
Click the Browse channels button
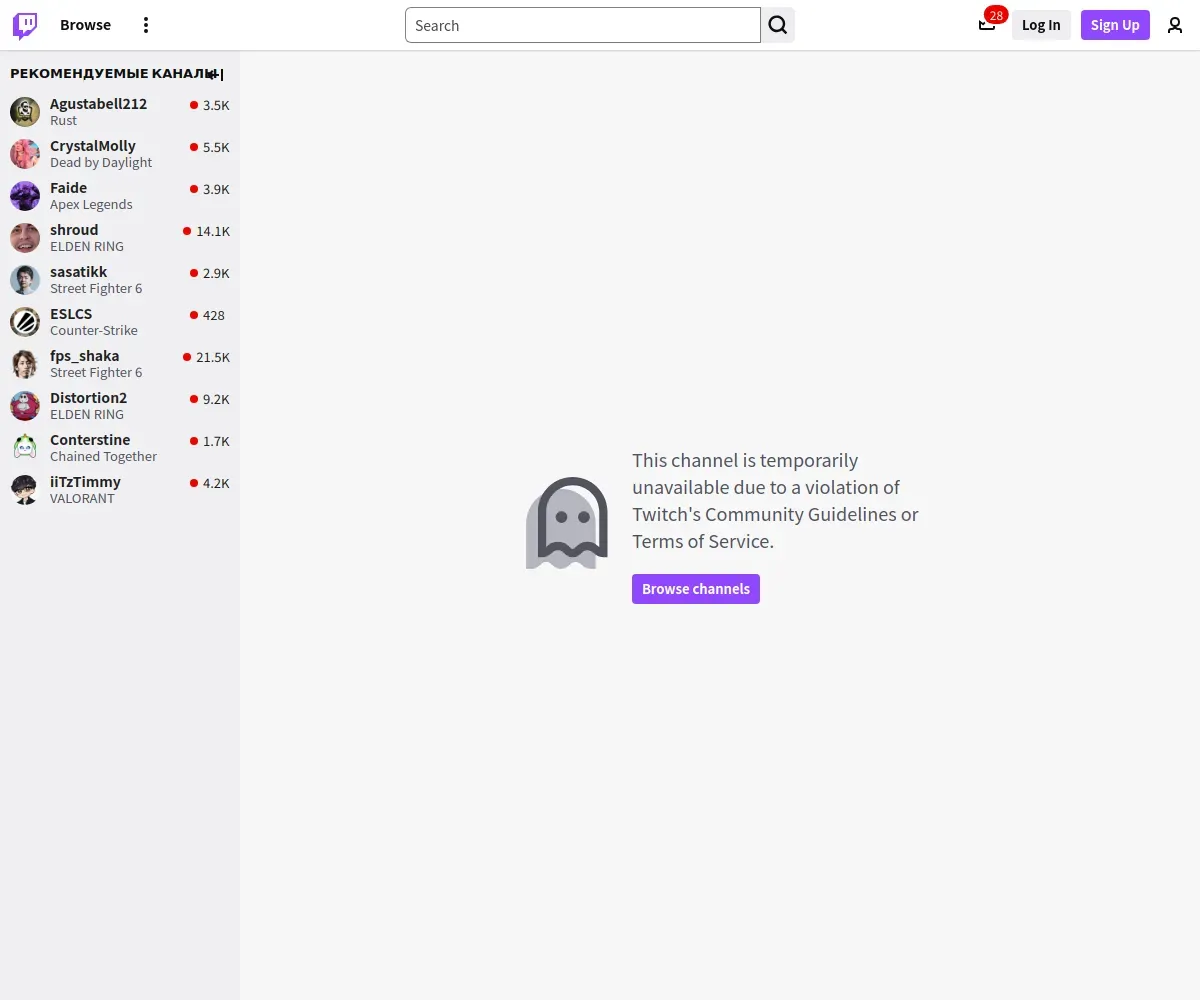click(696, 589)
